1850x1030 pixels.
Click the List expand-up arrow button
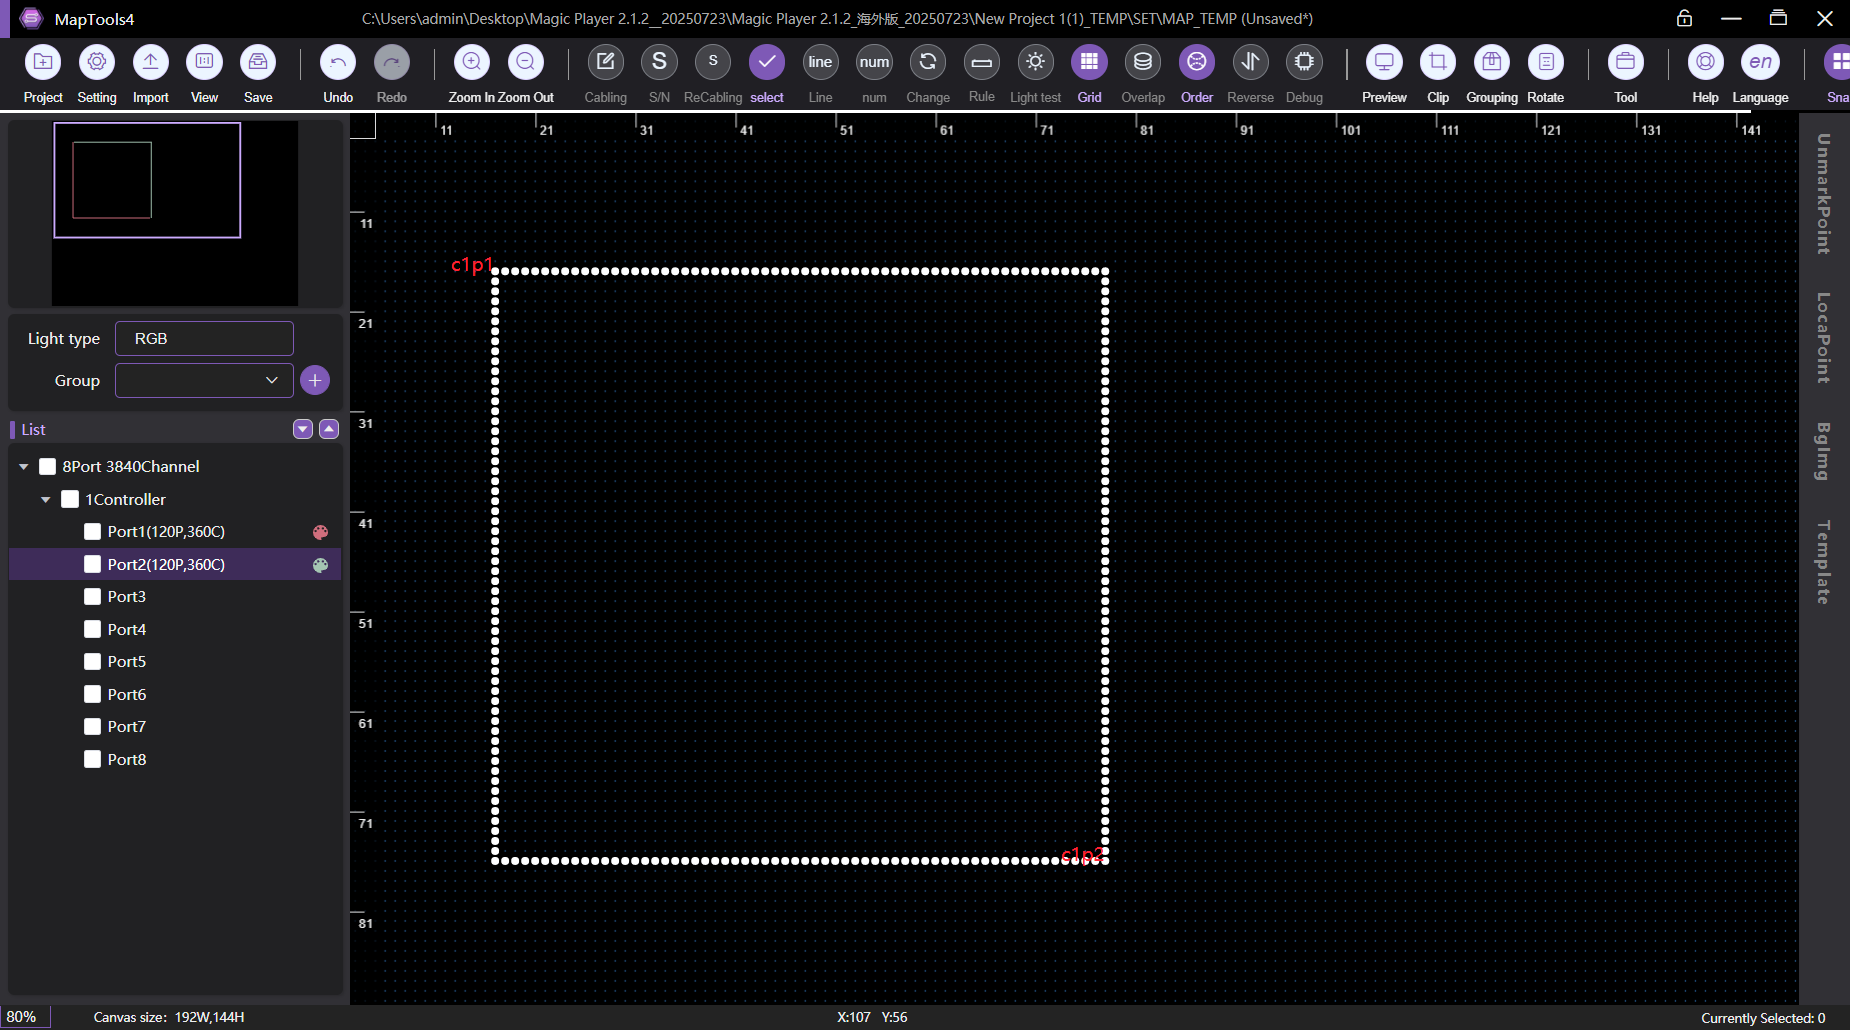(x=329, y=429)
